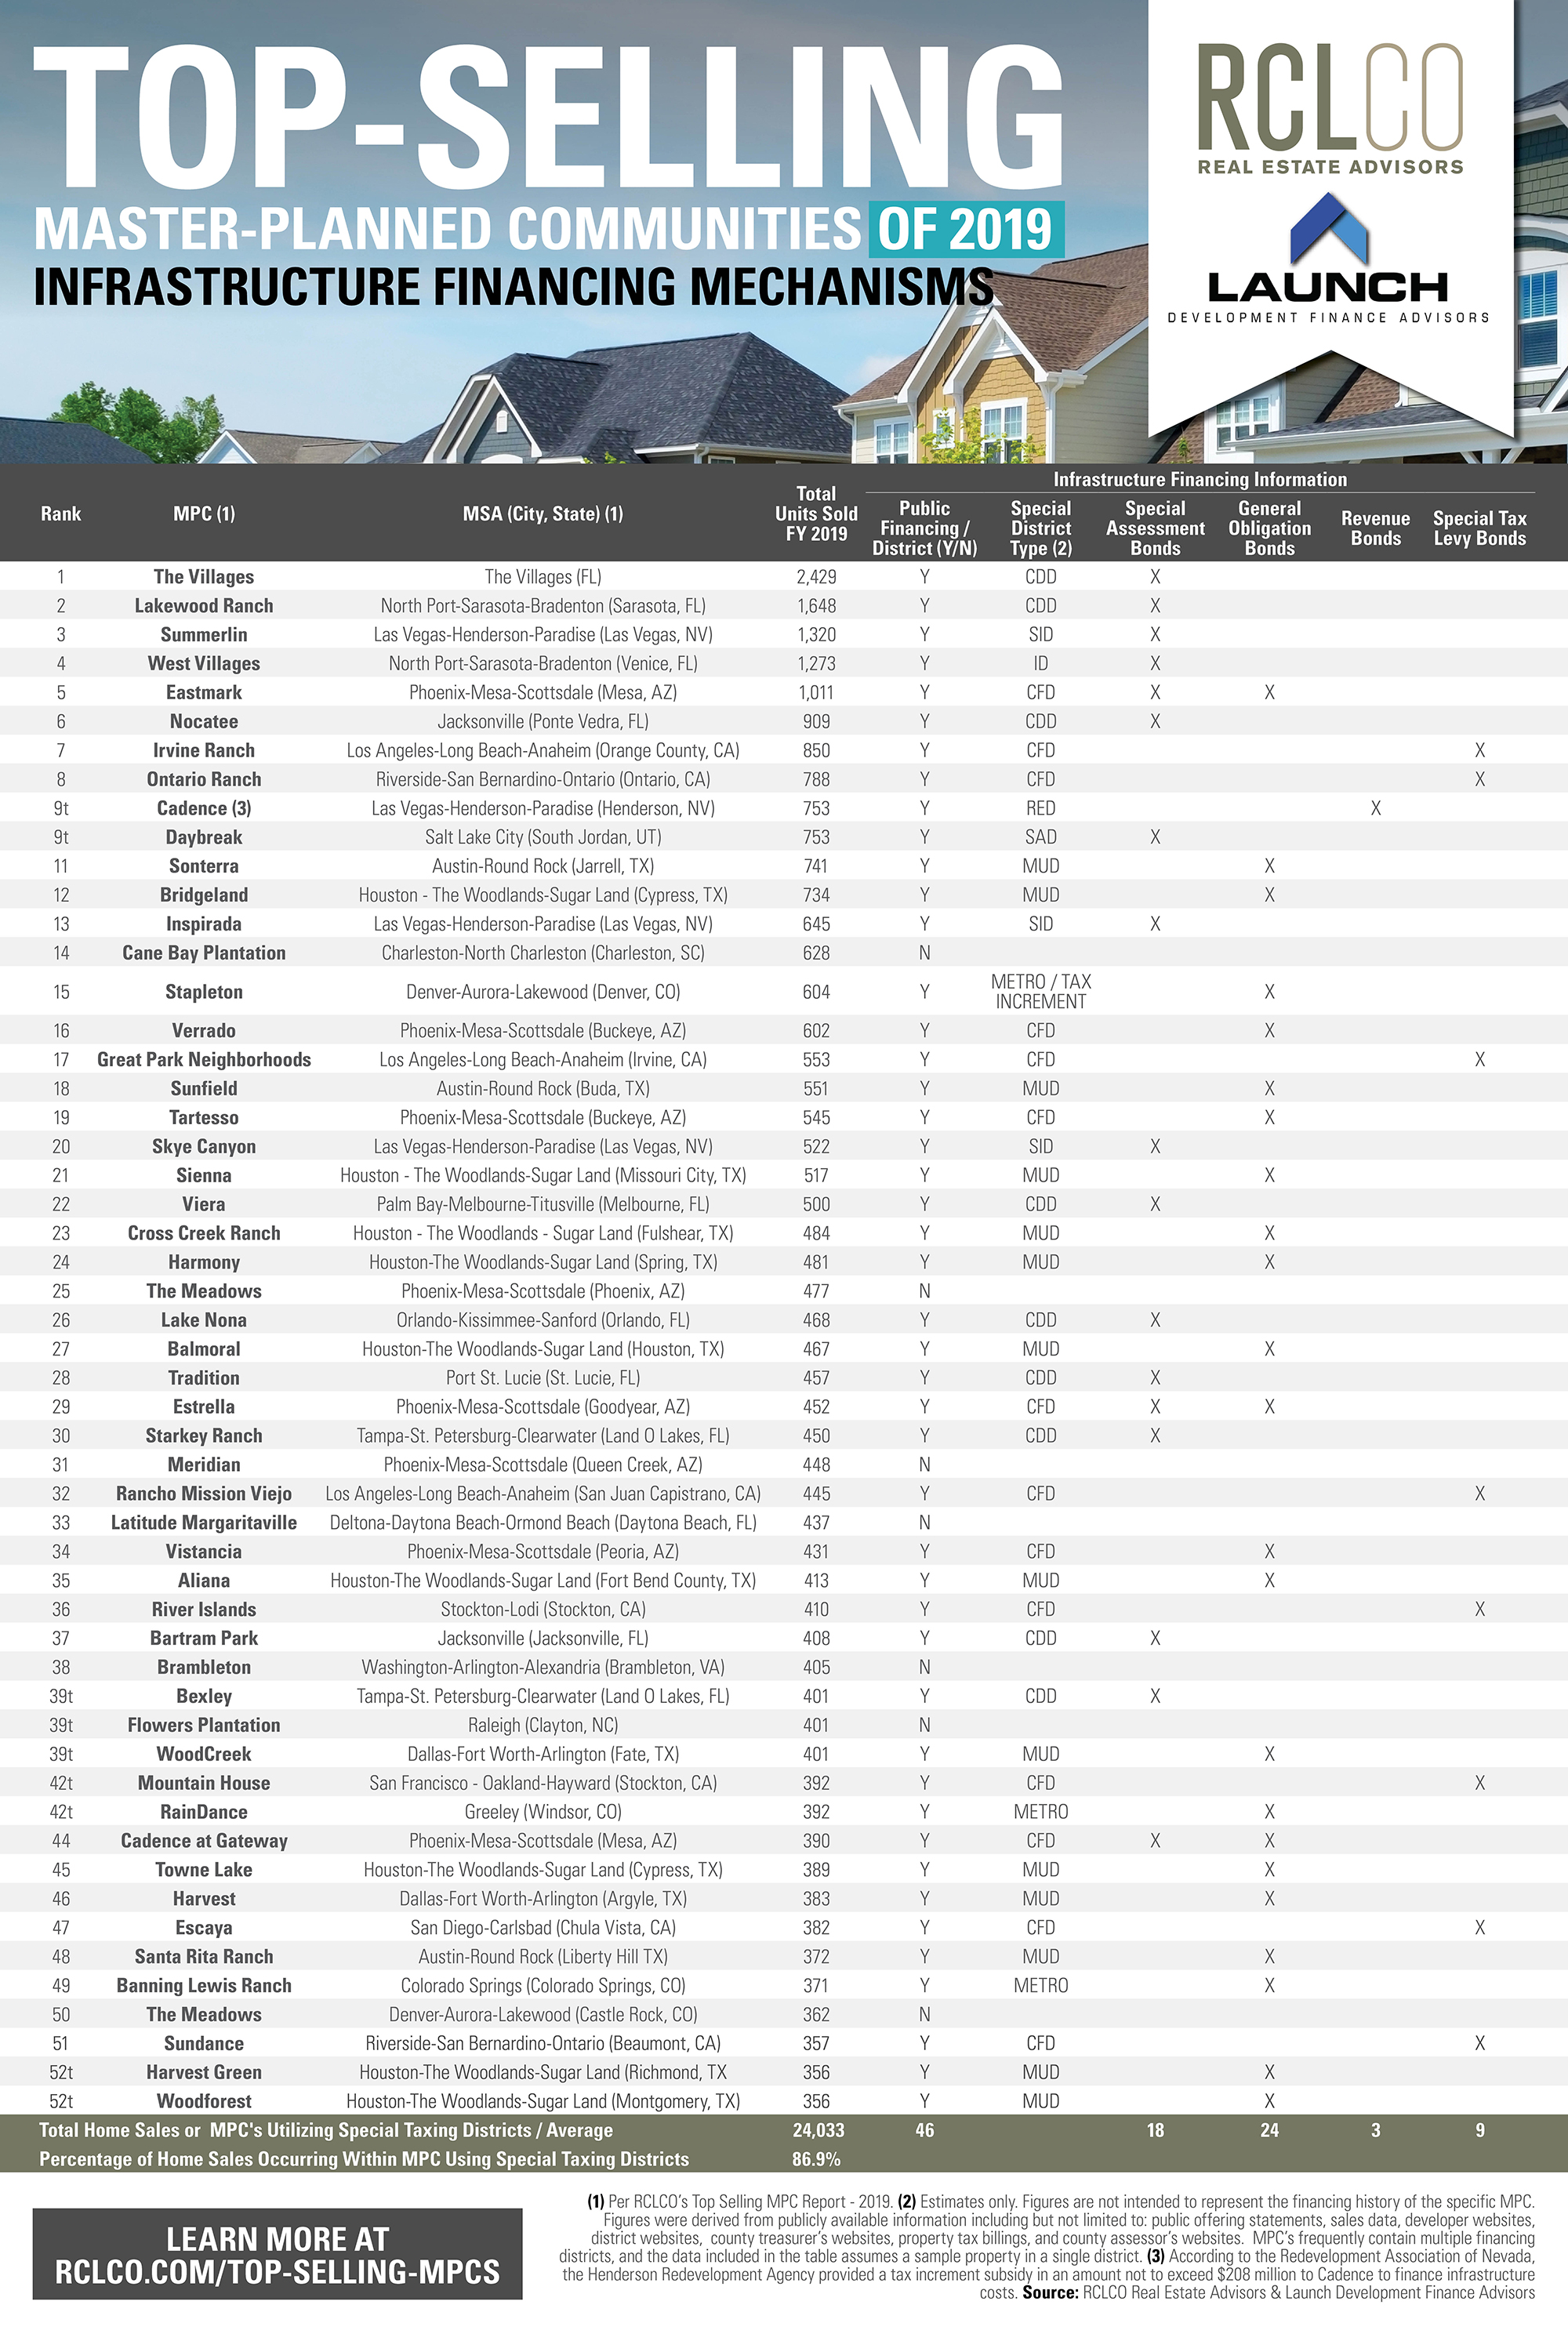Click the MPC (1) column header
Viewport: 1568px width, 2352px height.
[x=204, y=514]
